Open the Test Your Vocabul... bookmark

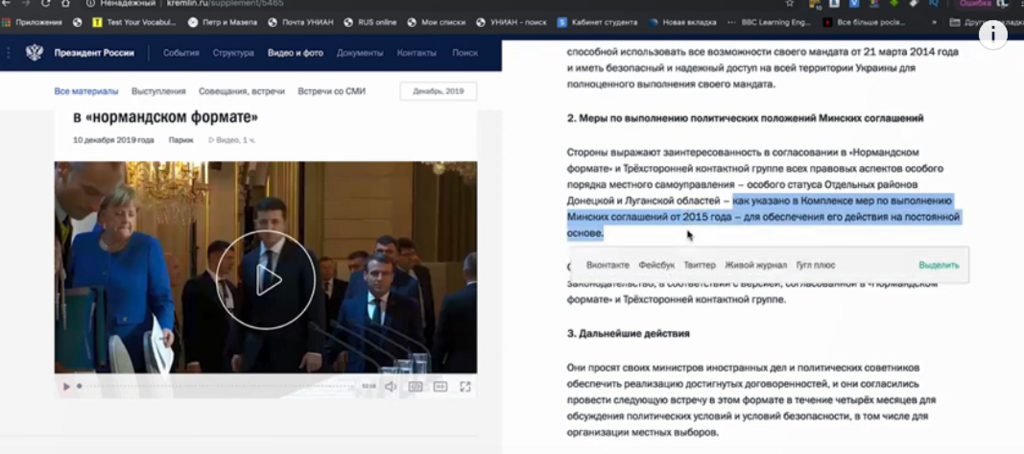click(135, 22)
